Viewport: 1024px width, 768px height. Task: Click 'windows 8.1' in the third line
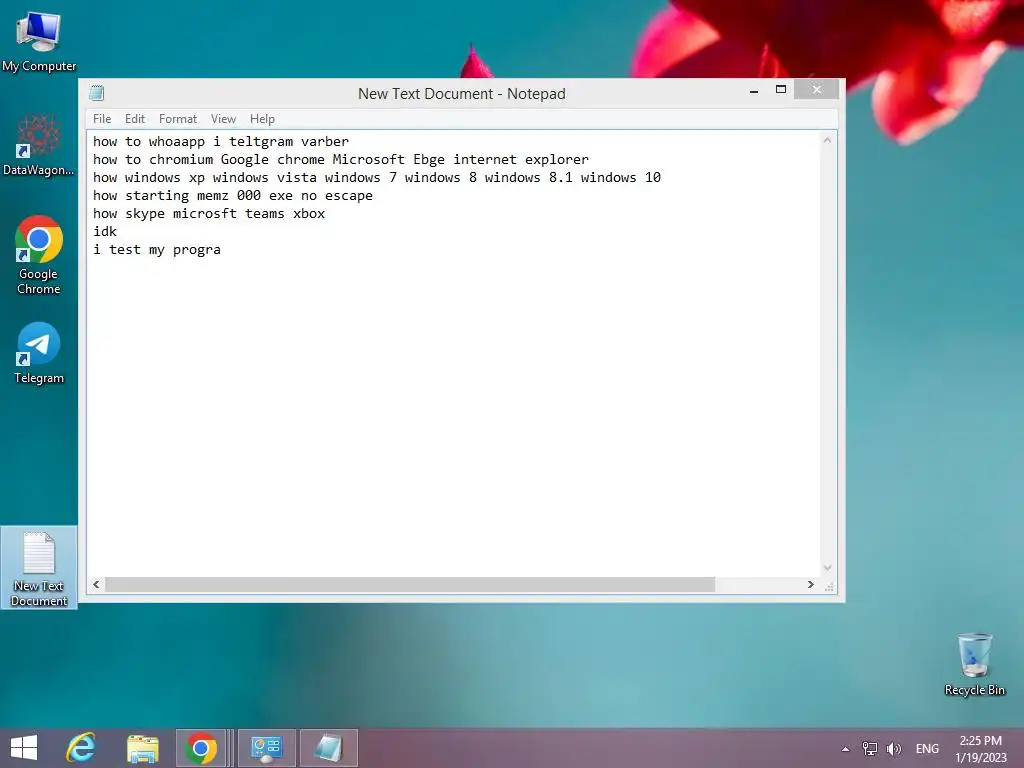click(528, 178)
